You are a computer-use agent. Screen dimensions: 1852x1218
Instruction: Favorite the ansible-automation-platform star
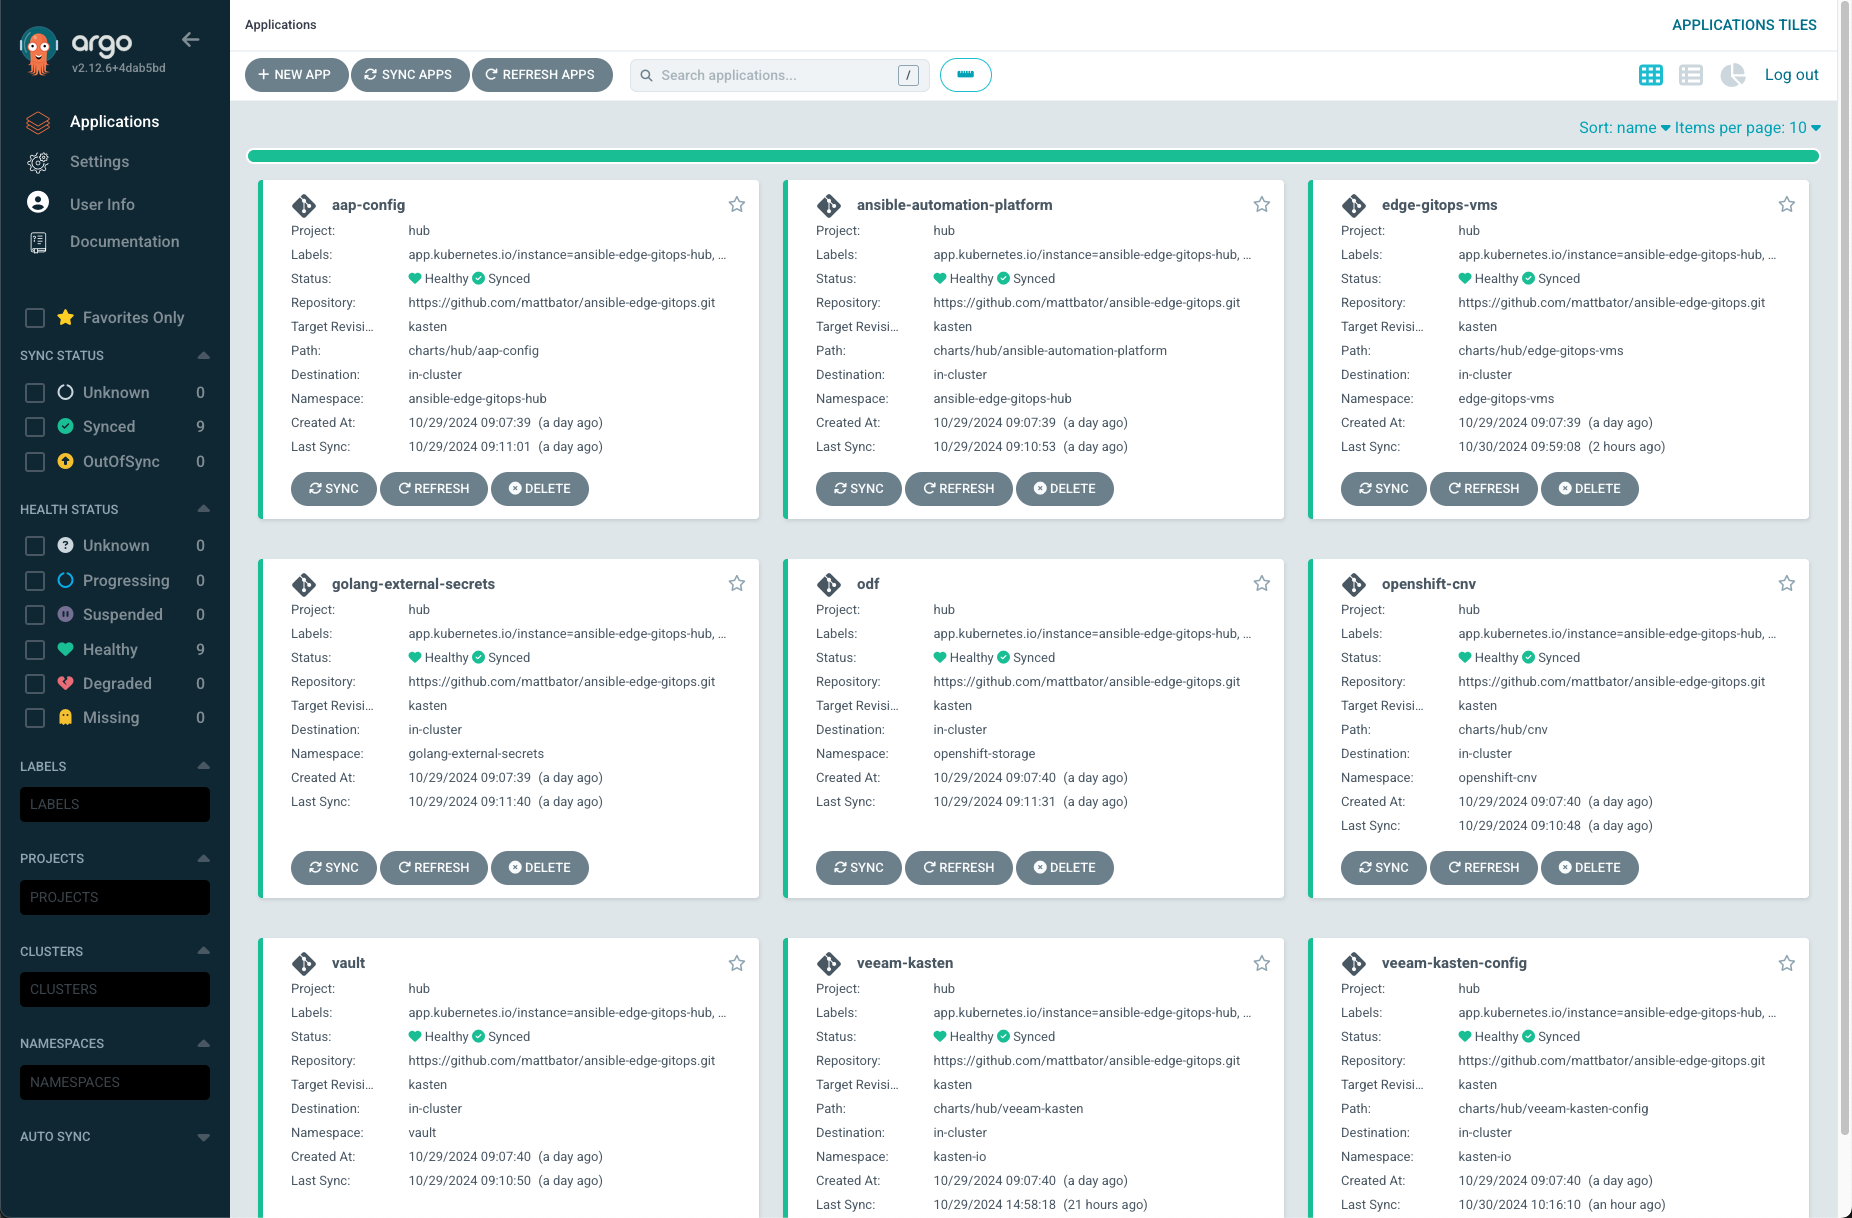1262,204
